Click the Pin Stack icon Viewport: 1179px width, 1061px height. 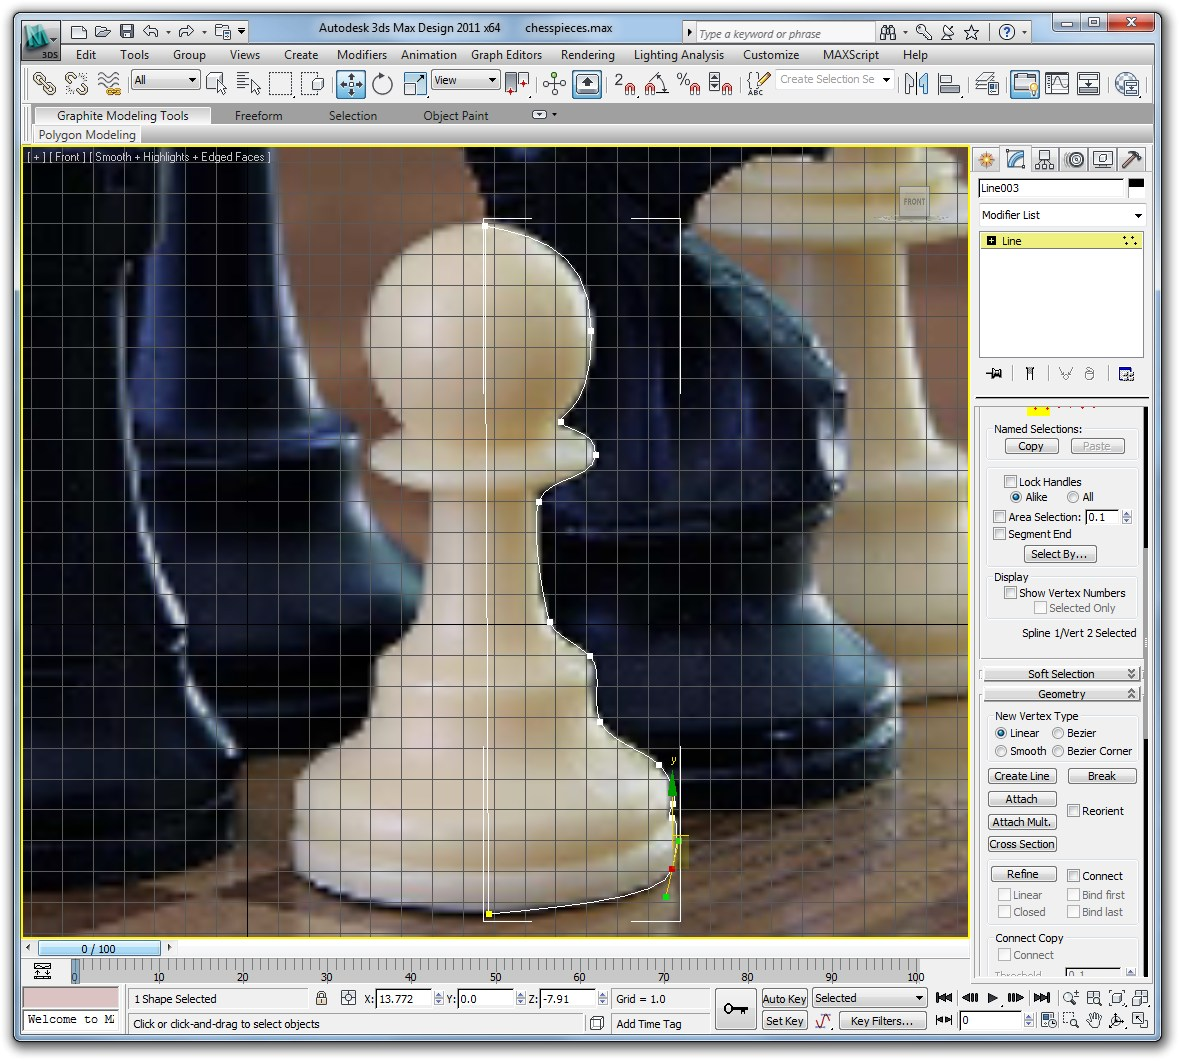click(994, 374)
